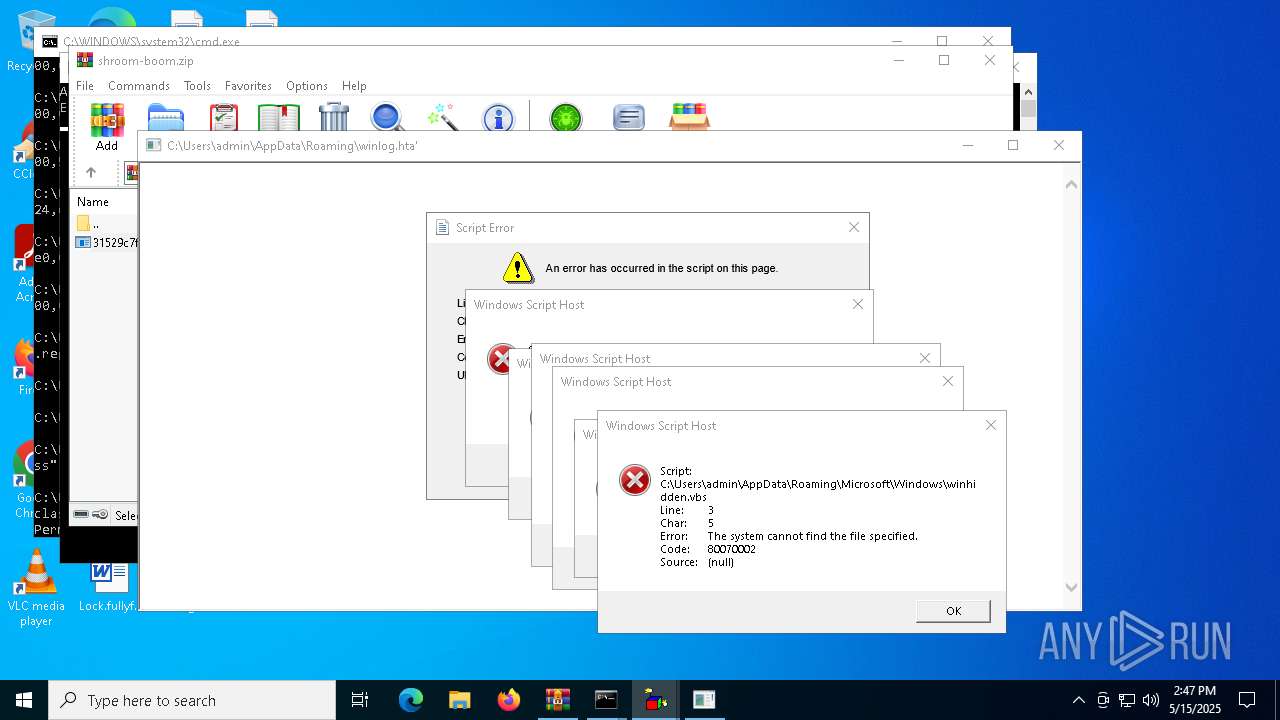Screen dimensions: 1280x720
Task: Close the front Windows Script Host error dialog
Action: point(991,425)
